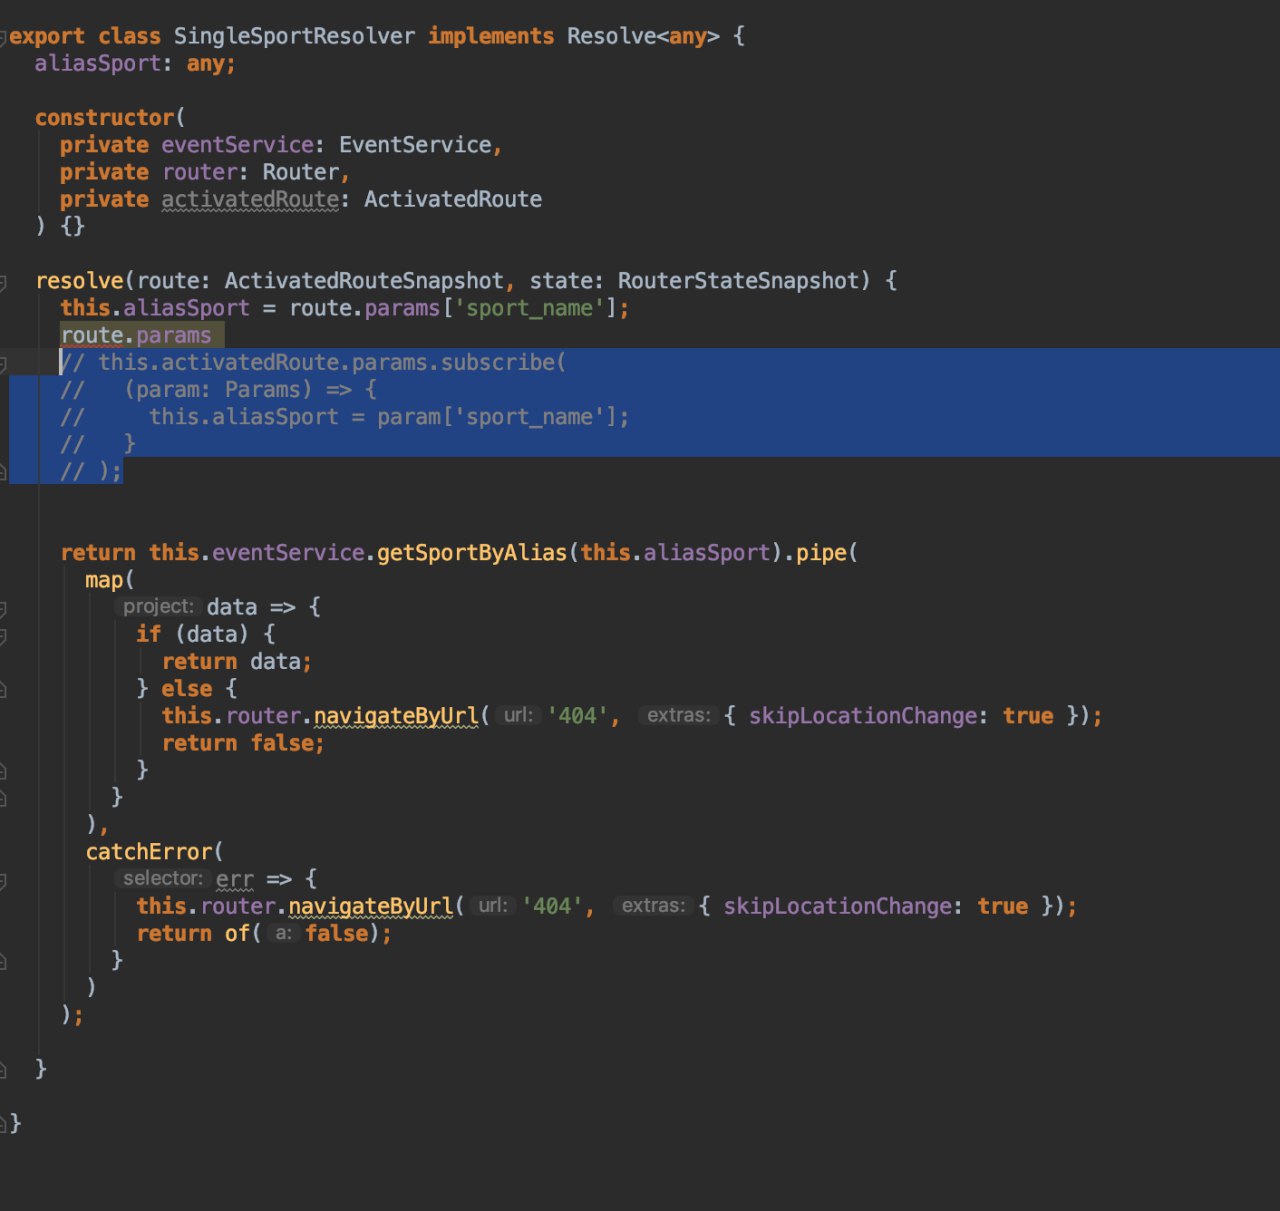The width and height of the screenshot is (1280, 1211).
Task: Click 'Resolve<any>' in the class declaration
Action: pos(643,36)
